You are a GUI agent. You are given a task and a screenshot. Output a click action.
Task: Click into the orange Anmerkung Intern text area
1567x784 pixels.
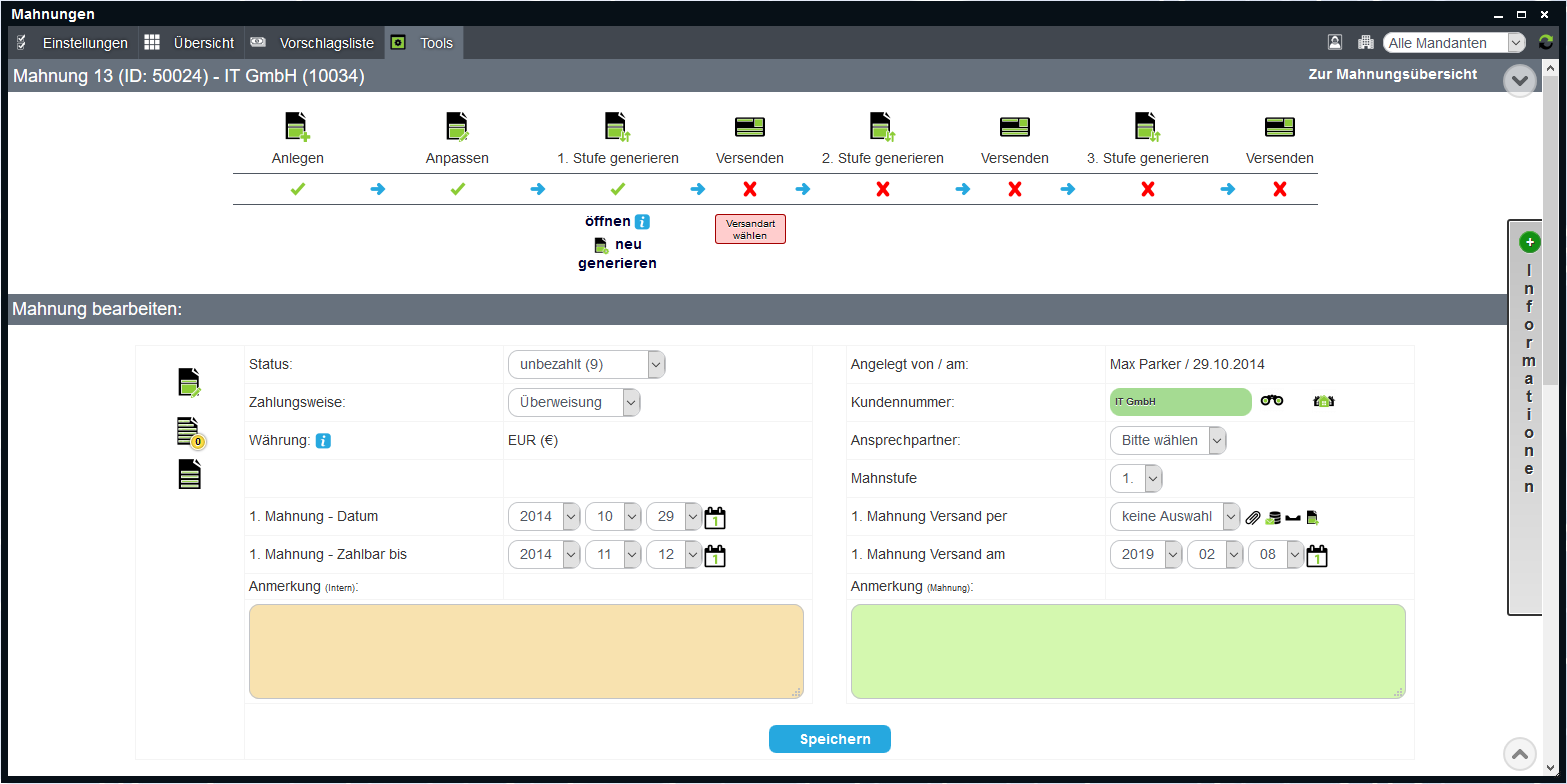[x=526, y=651]
